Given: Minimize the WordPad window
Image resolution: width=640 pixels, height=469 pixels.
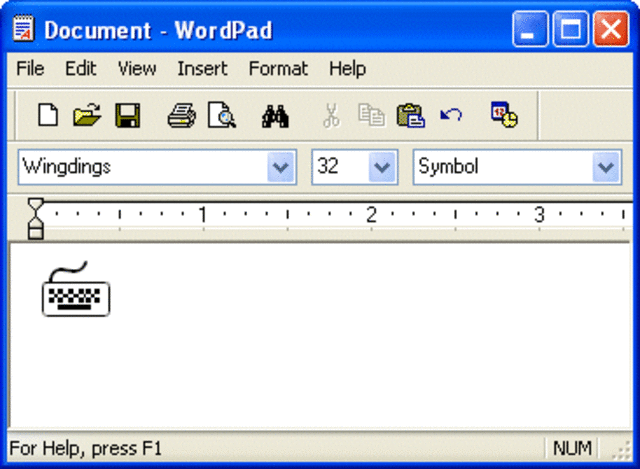Looking at the screenshot, I should (x=530, y=29).
